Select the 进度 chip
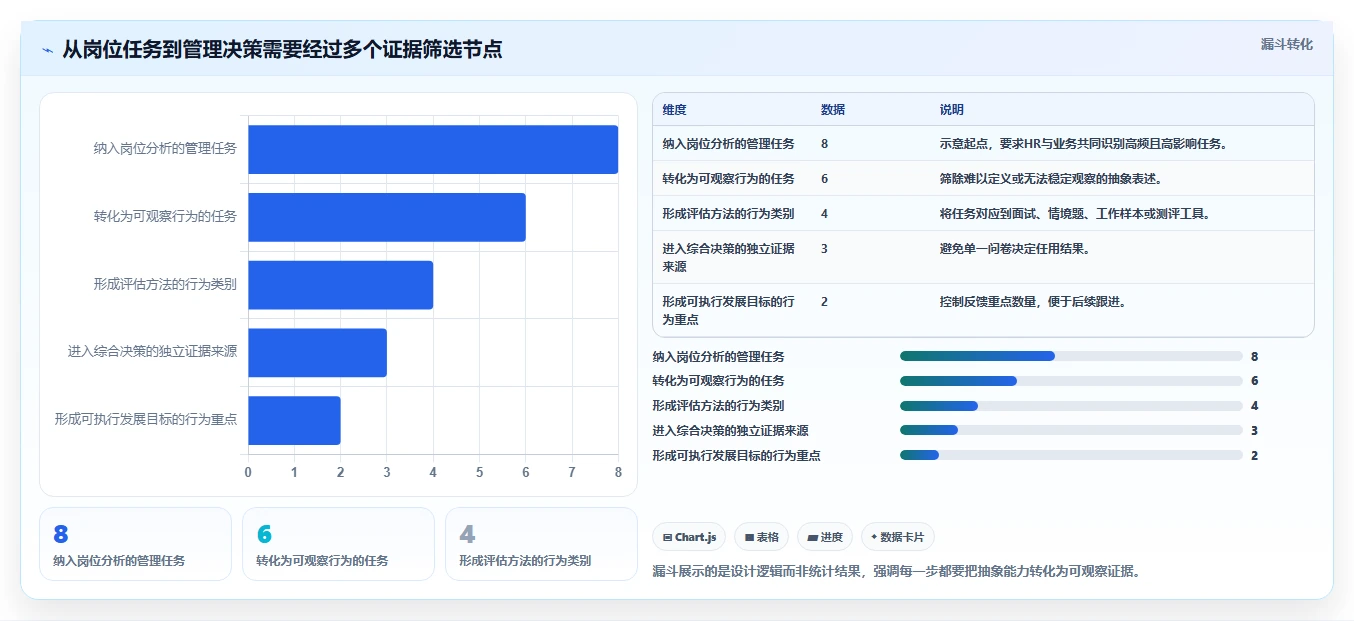Image resolution: width=1354 pixels, height=621 pixels. coord(825,537)
